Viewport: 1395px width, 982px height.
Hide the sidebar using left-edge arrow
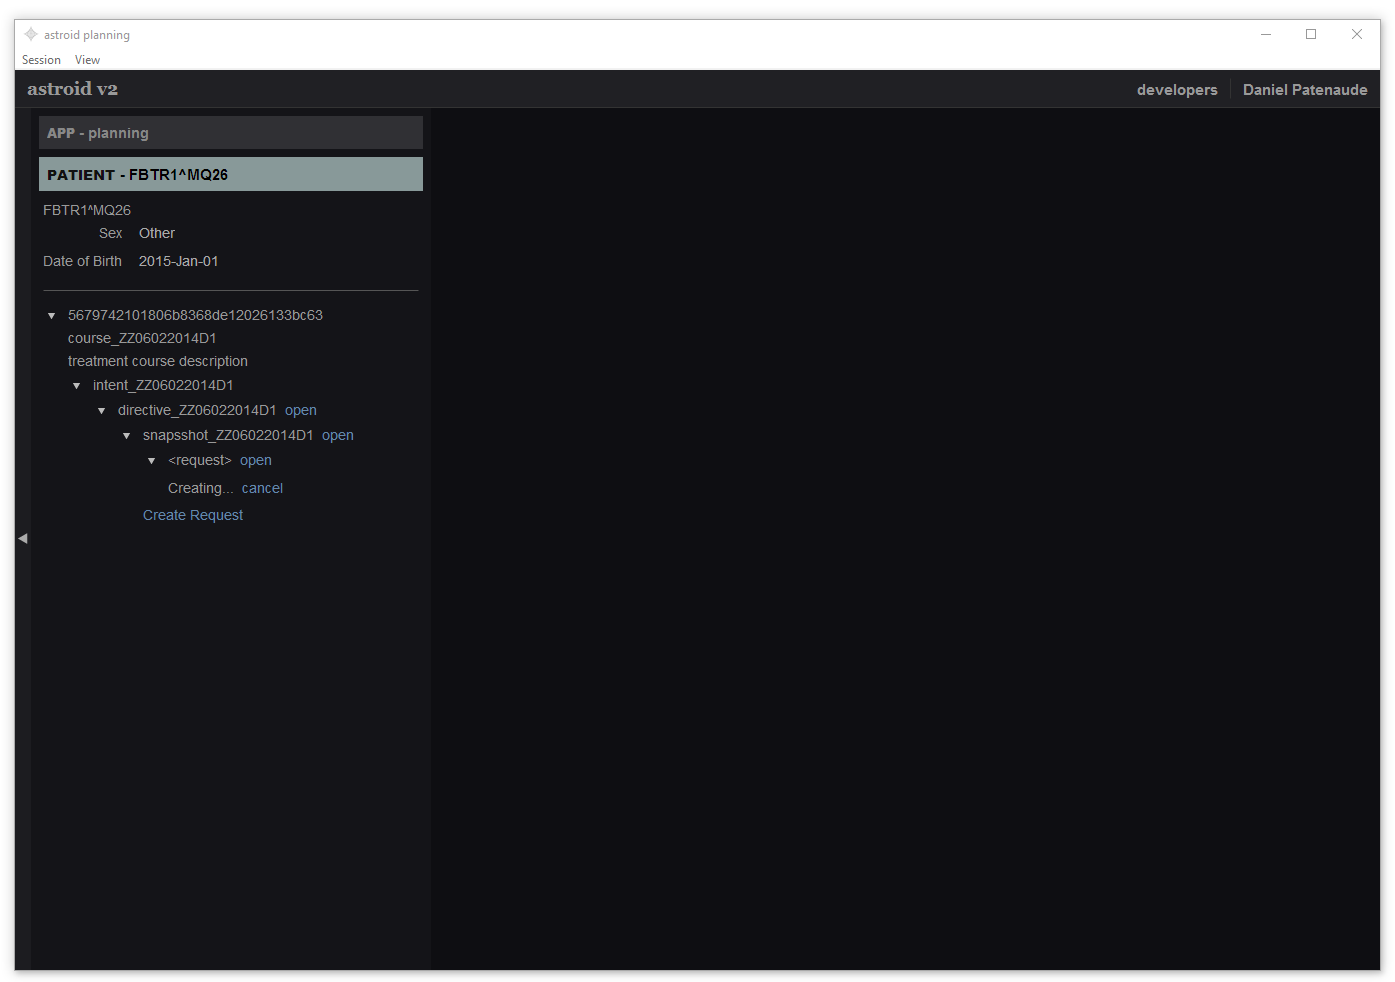(22, 538)
